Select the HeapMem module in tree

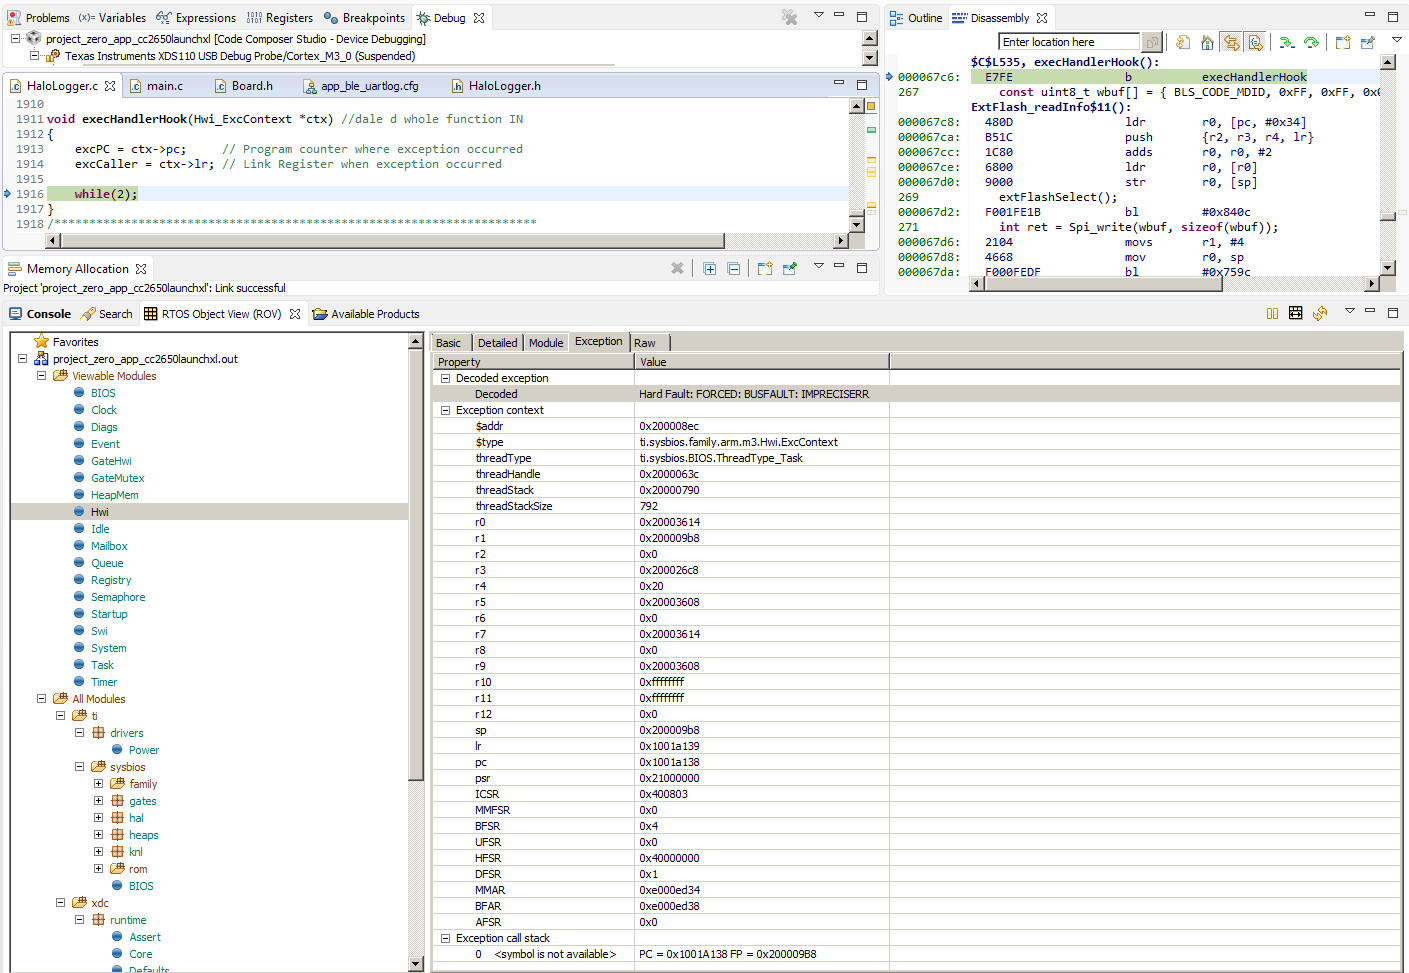tap(115, 495)
